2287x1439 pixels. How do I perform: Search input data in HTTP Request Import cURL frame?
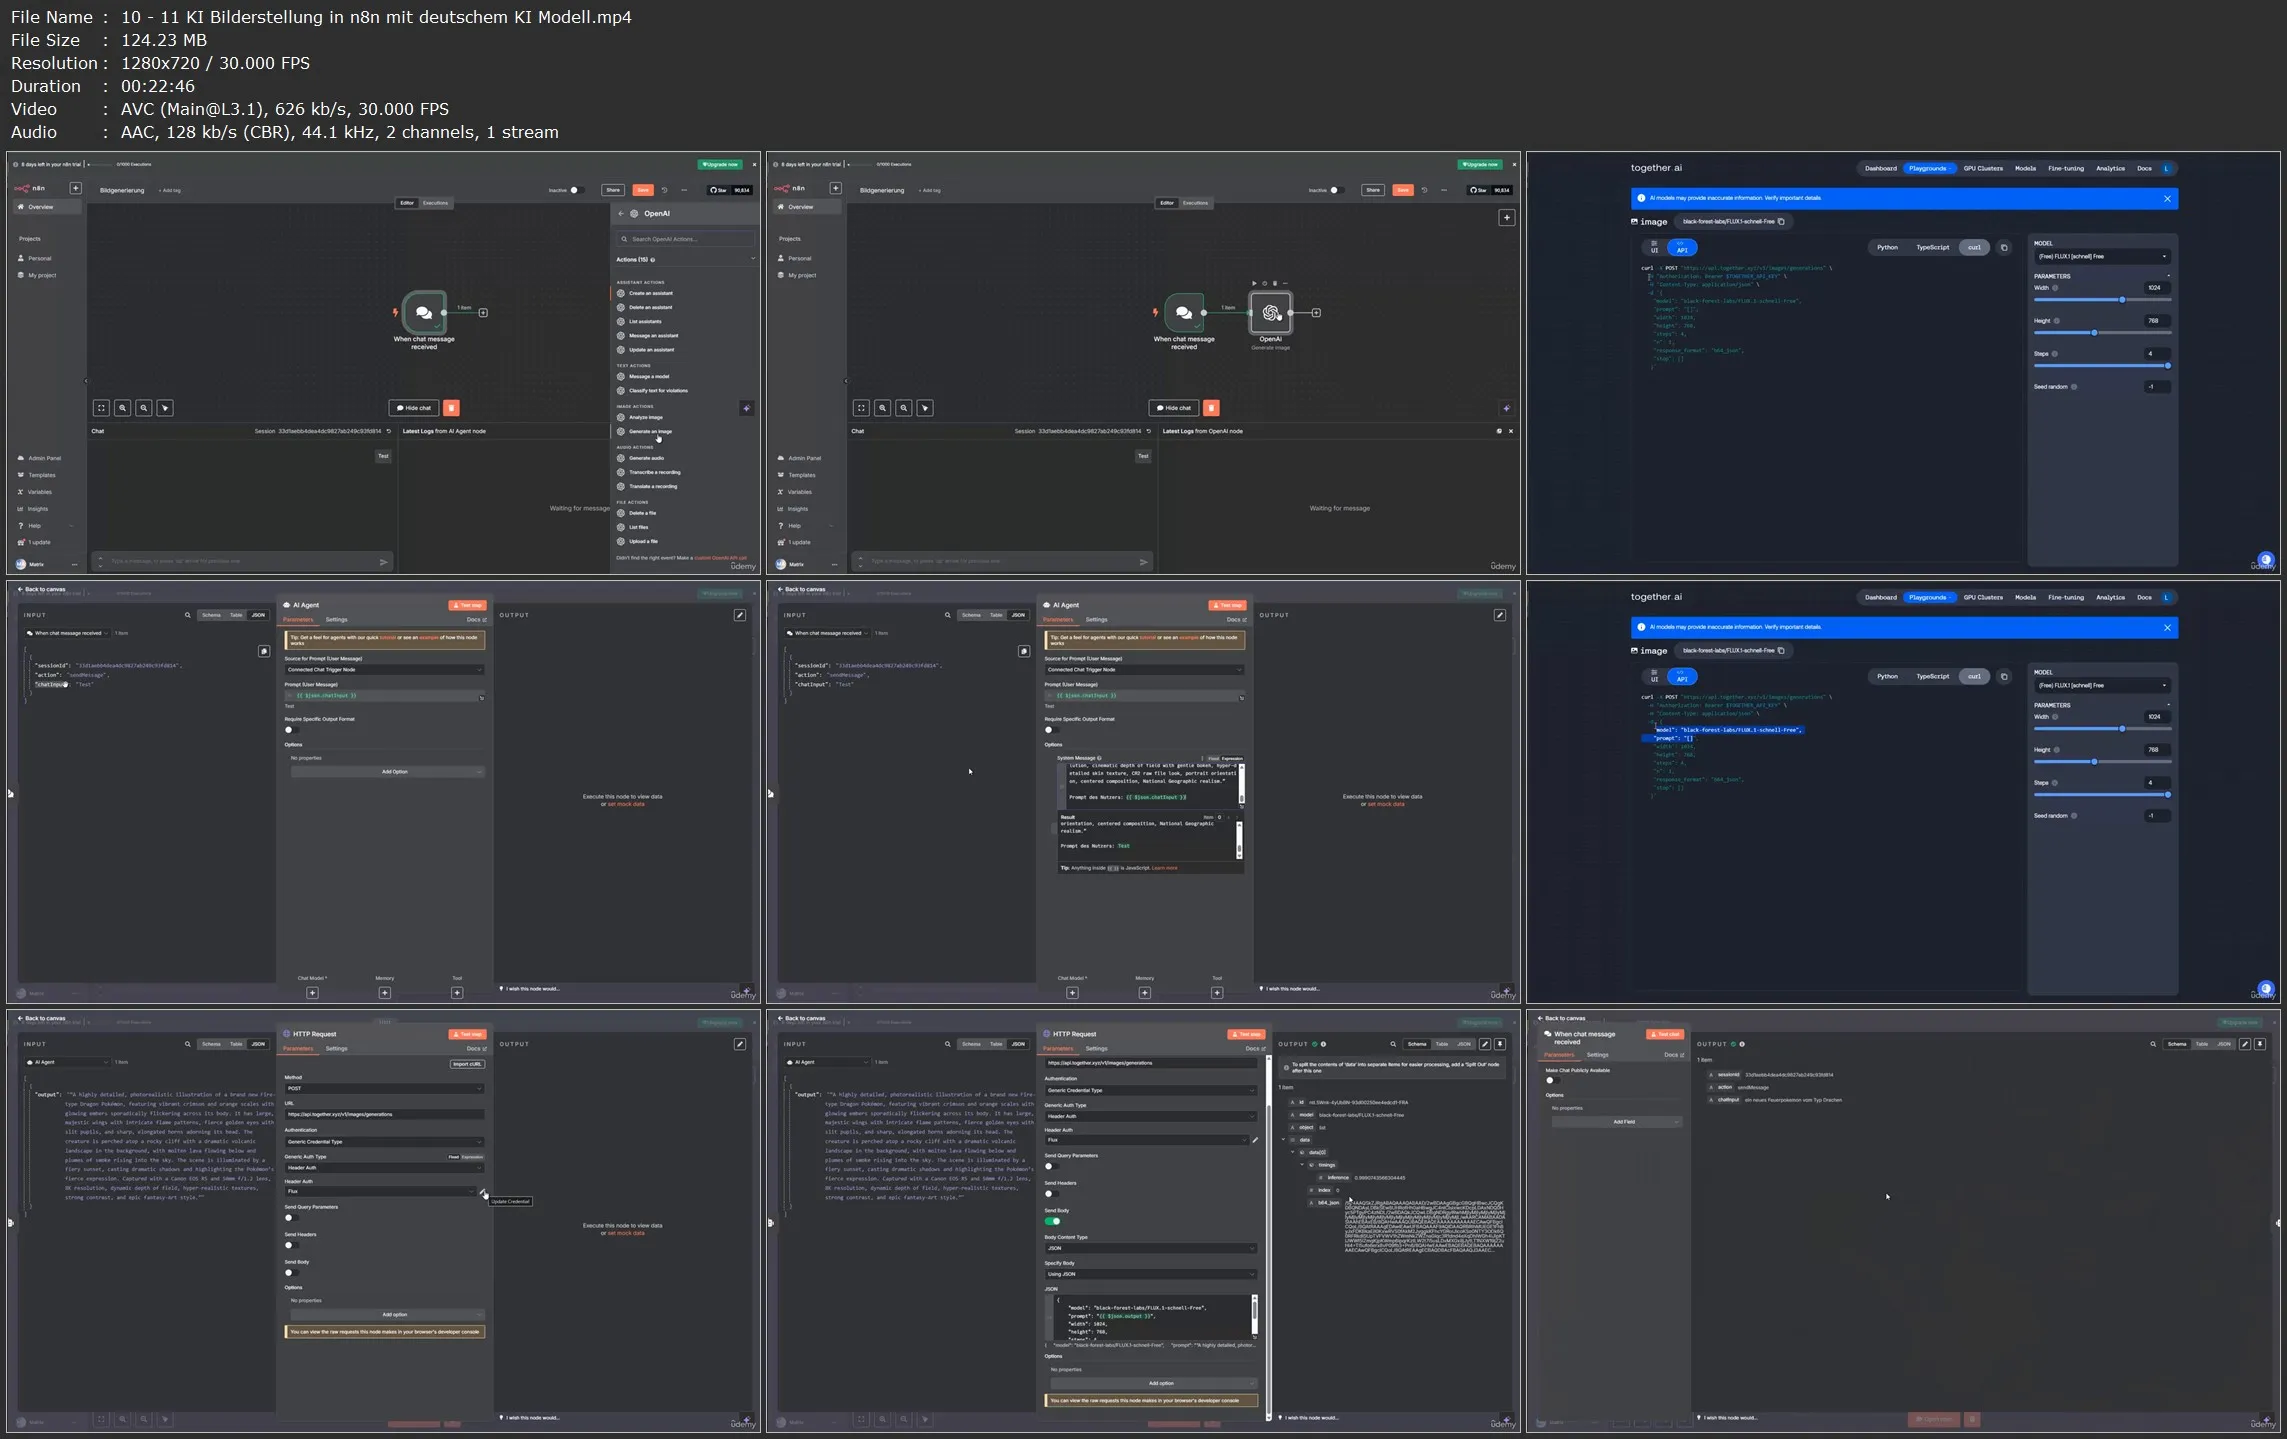(x=187, y=1044)
